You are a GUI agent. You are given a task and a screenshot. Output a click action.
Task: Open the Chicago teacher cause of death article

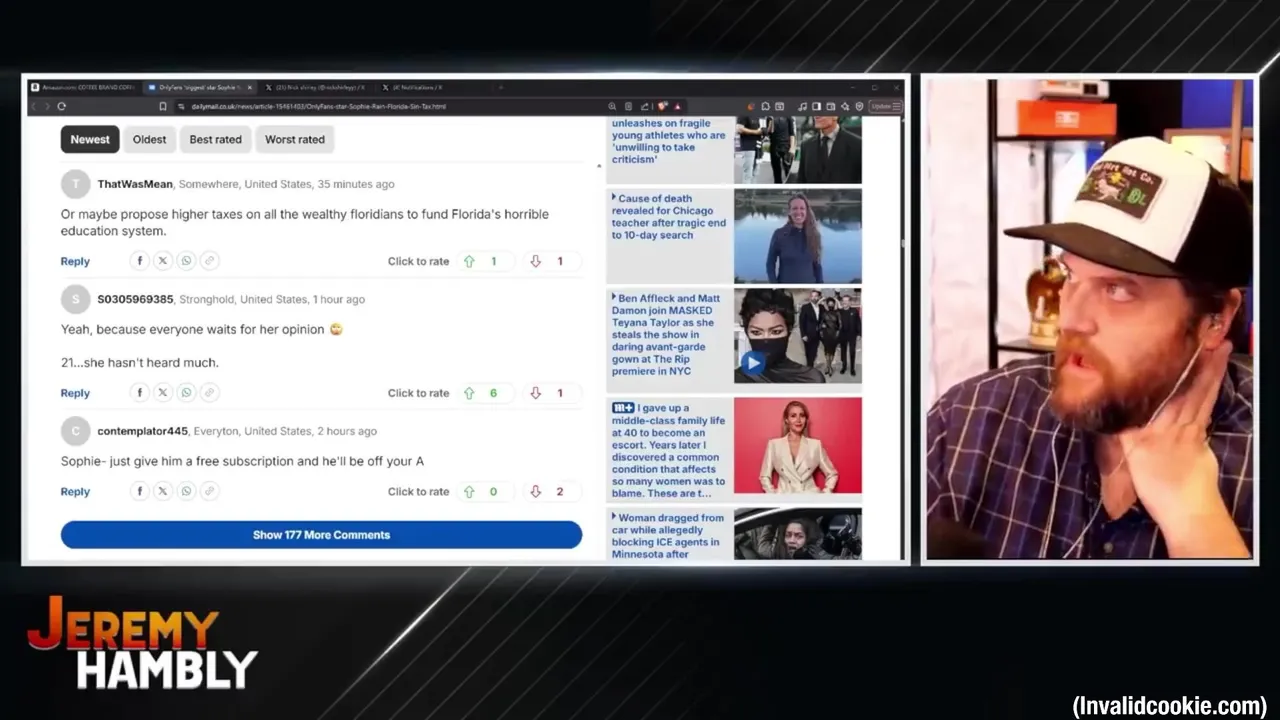click(x=669, y=217)
